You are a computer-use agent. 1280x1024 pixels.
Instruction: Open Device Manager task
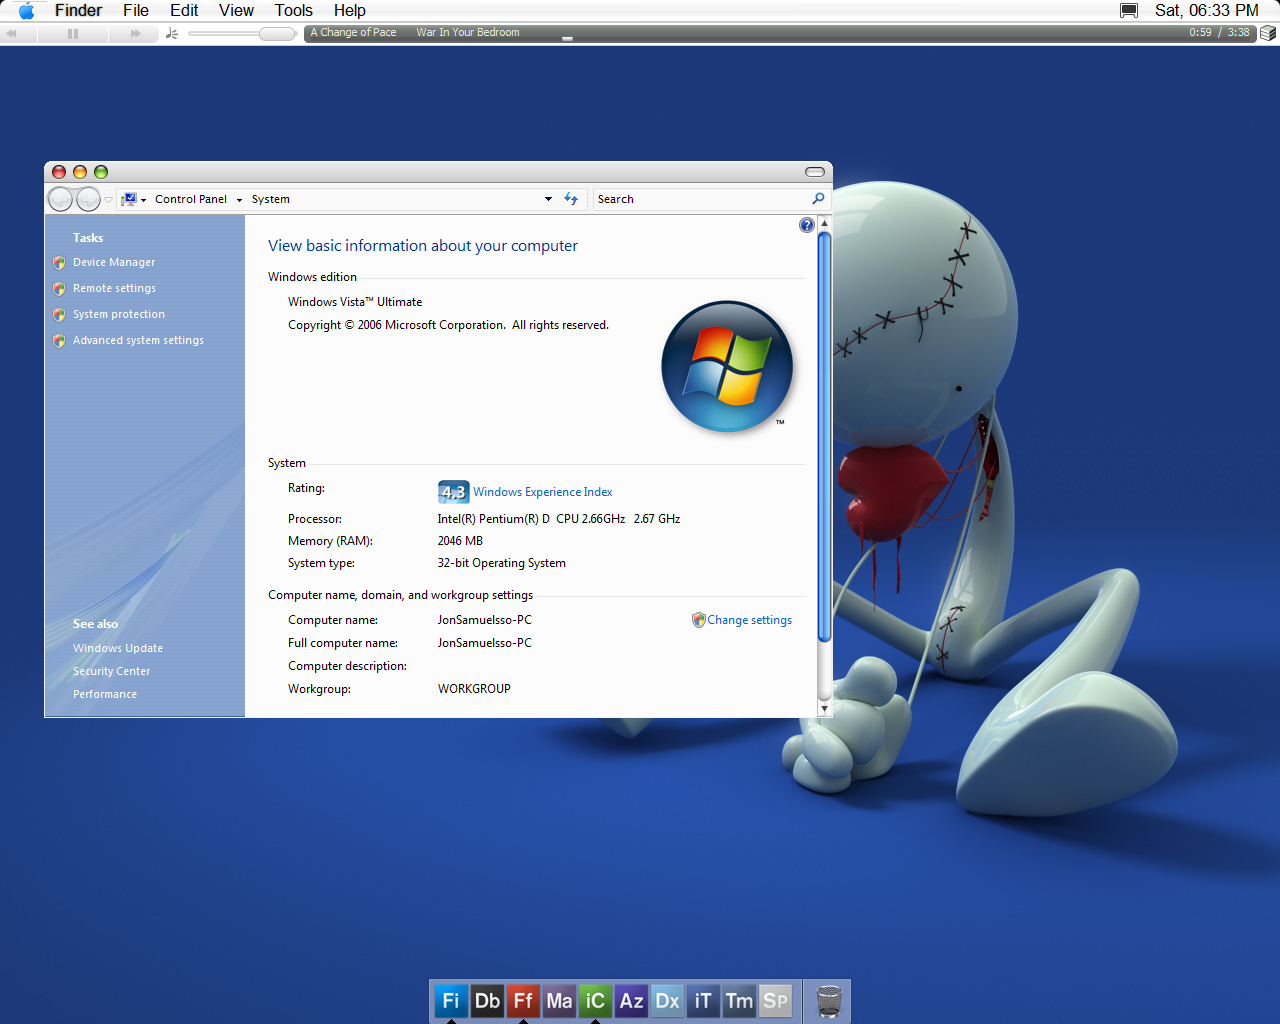click(x=114, y=262)
